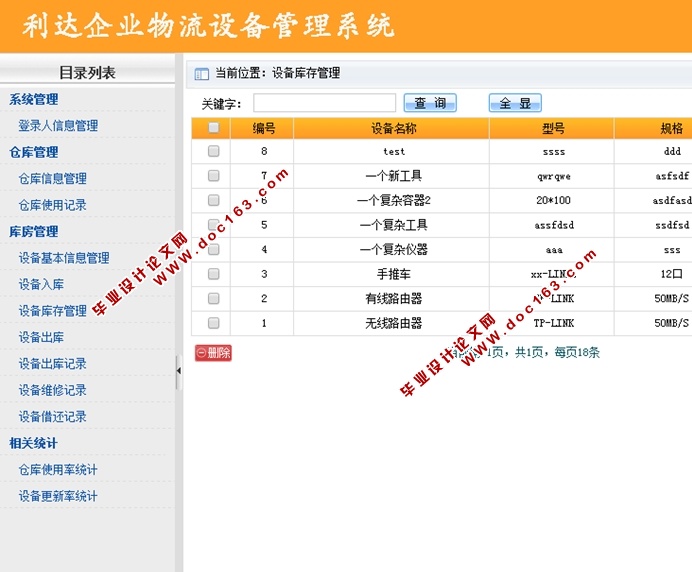692x572 pixels.
Task: Check the row for 一个复杂工具
Action: 214,225
